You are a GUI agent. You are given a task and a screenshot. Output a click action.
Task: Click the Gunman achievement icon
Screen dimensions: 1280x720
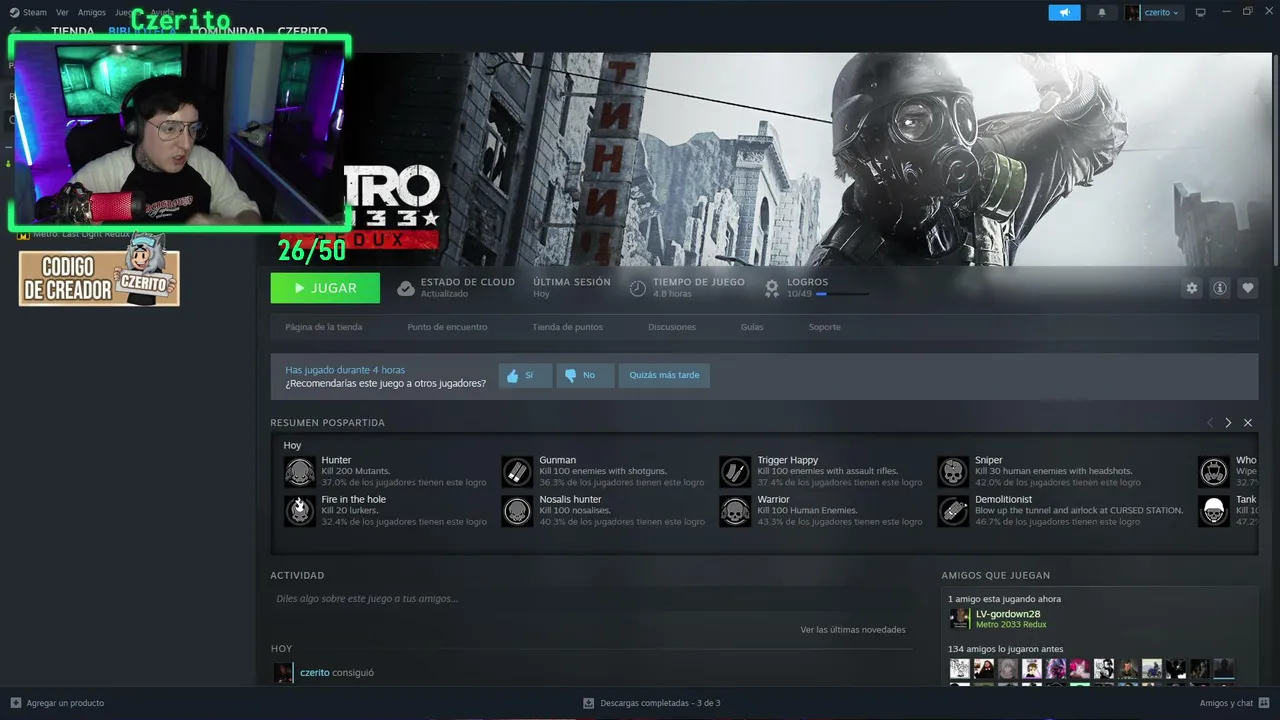pyautogui.click(x=517, y=471)
